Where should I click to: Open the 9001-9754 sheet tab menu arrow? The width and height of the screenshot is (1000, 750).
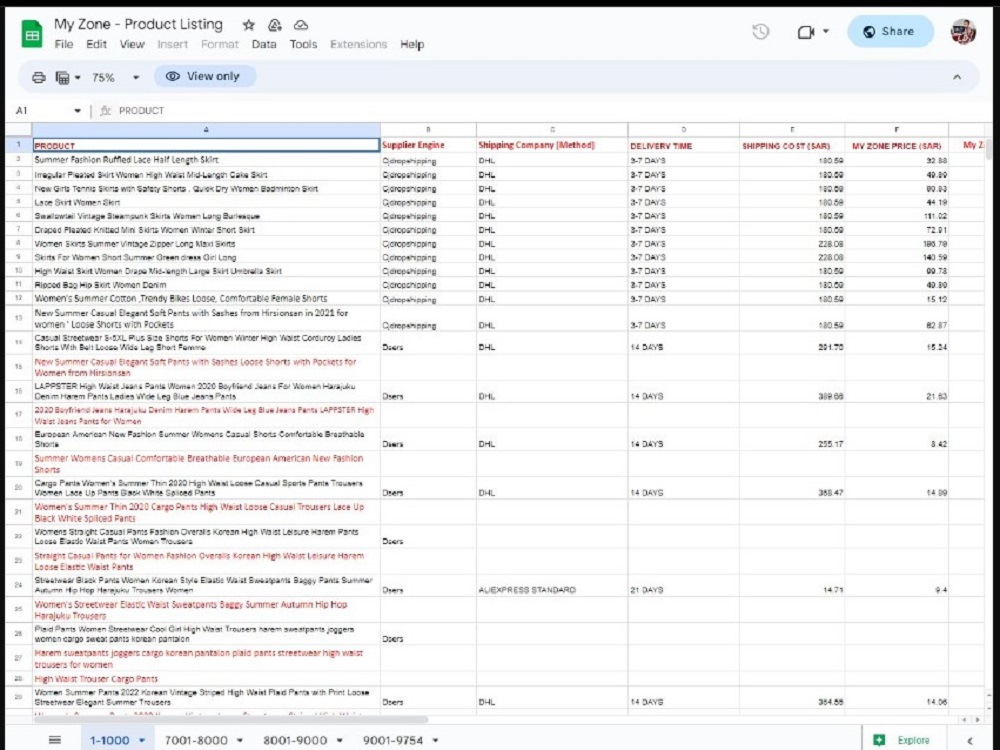436,740
